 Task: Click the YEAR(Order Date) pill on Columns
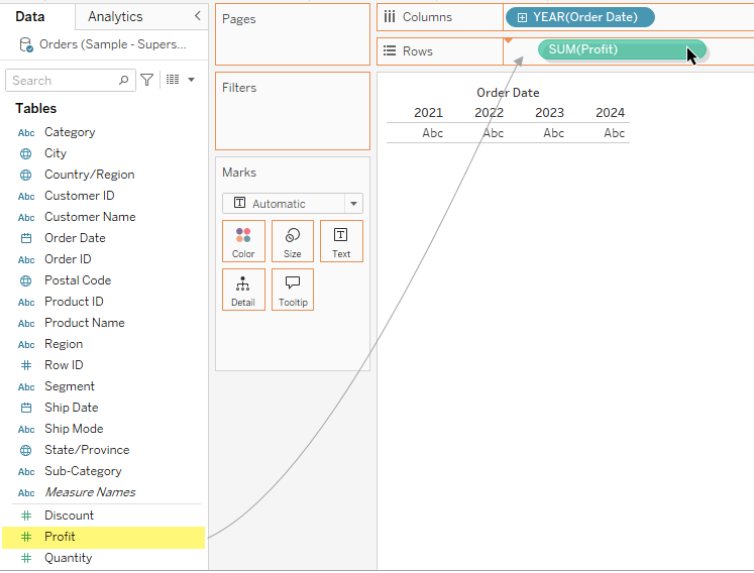click(580, 17)
